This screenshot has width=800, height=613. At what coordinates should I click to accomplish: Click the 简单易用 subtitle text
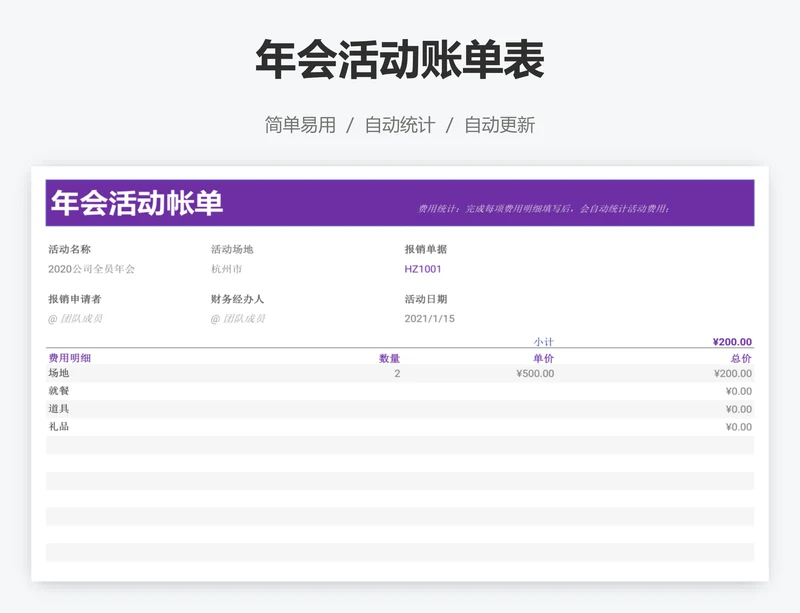300,125
